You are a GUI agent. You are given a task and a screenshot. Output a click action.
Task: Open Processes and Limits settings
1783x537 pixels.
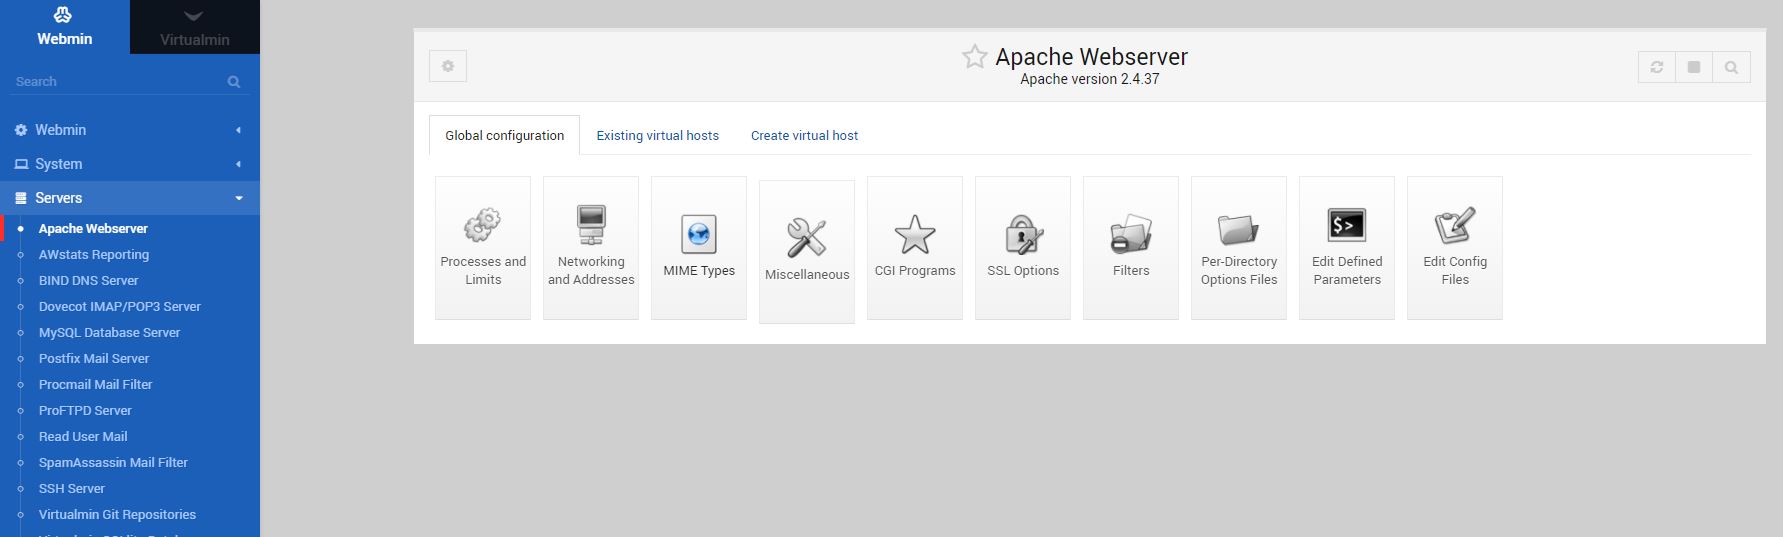[483, 248]
